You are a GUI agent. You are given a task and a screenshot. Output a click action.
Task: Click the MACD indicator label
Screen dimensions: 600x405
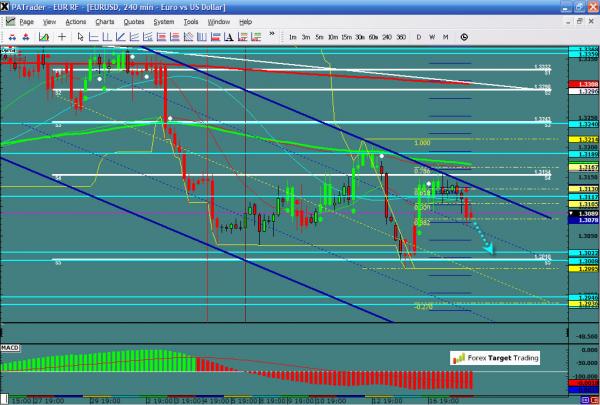11,346
